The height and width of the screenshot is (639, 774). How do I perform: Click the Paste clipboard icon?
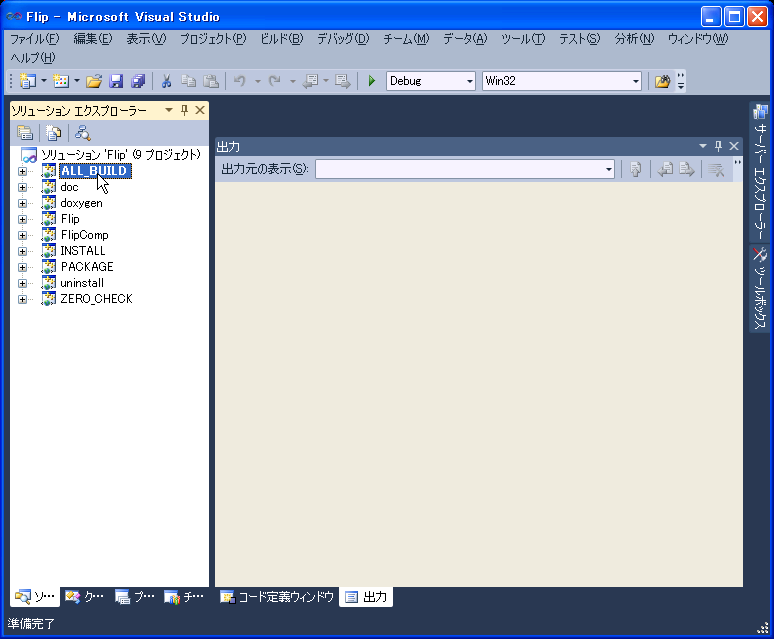[x=211, y=81]
